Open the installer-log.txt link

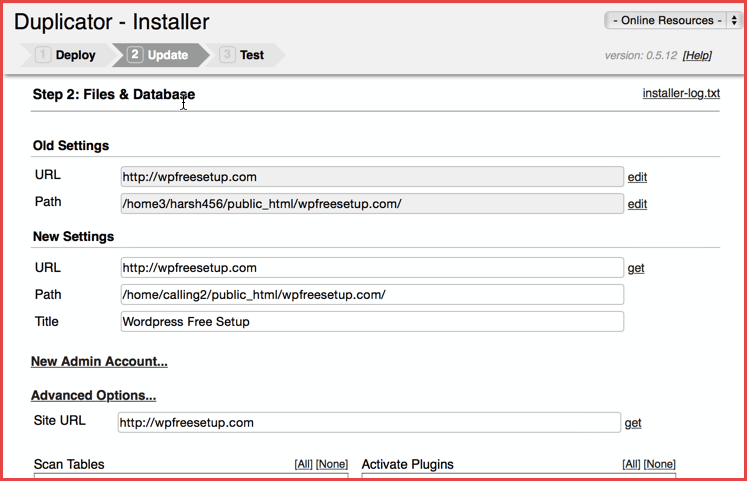pos(681,93)
